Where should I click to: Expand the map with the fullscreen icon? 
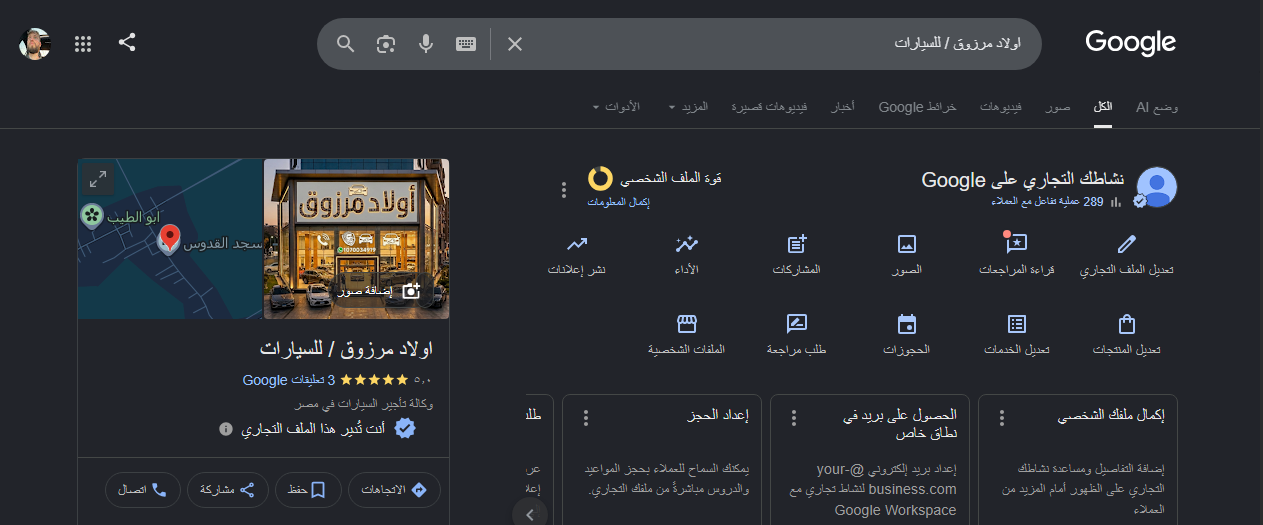coord(98,179)
